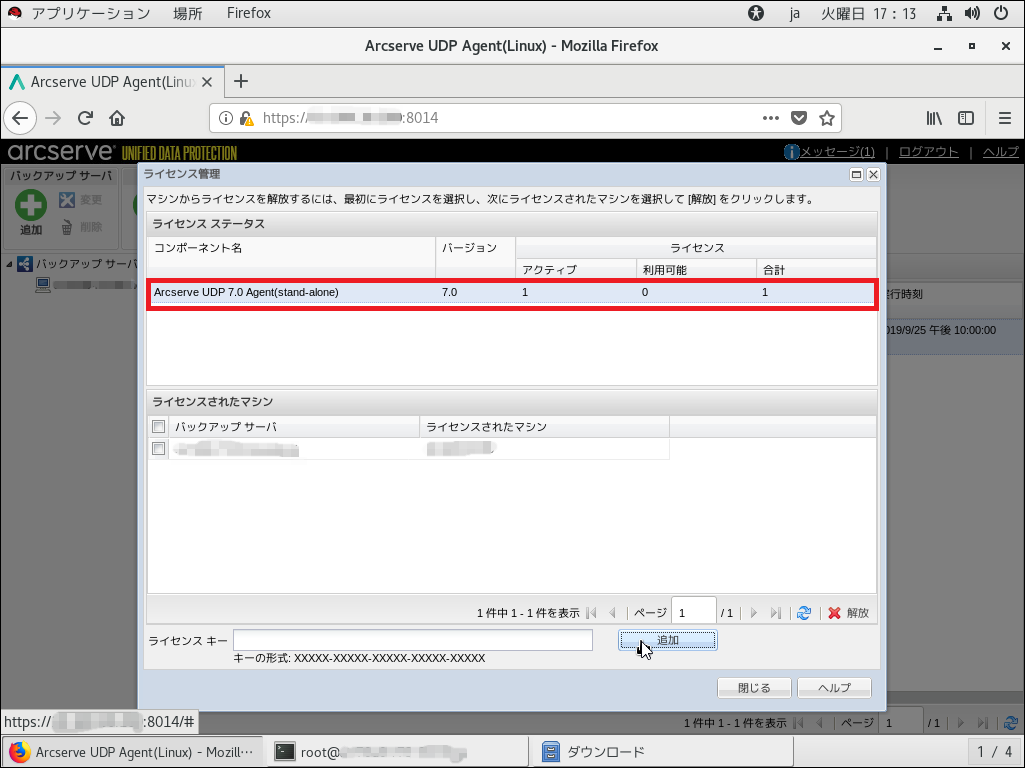The height and width of the screenshot is (768, 1025).
Task: Click the バックアップ サーバ column header in licensed machines
Action: 294,427
